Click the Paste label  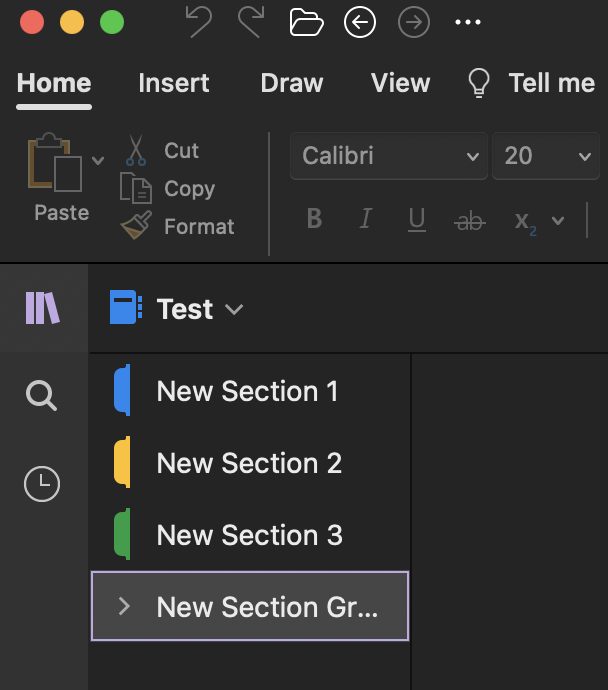pos(62,213)
